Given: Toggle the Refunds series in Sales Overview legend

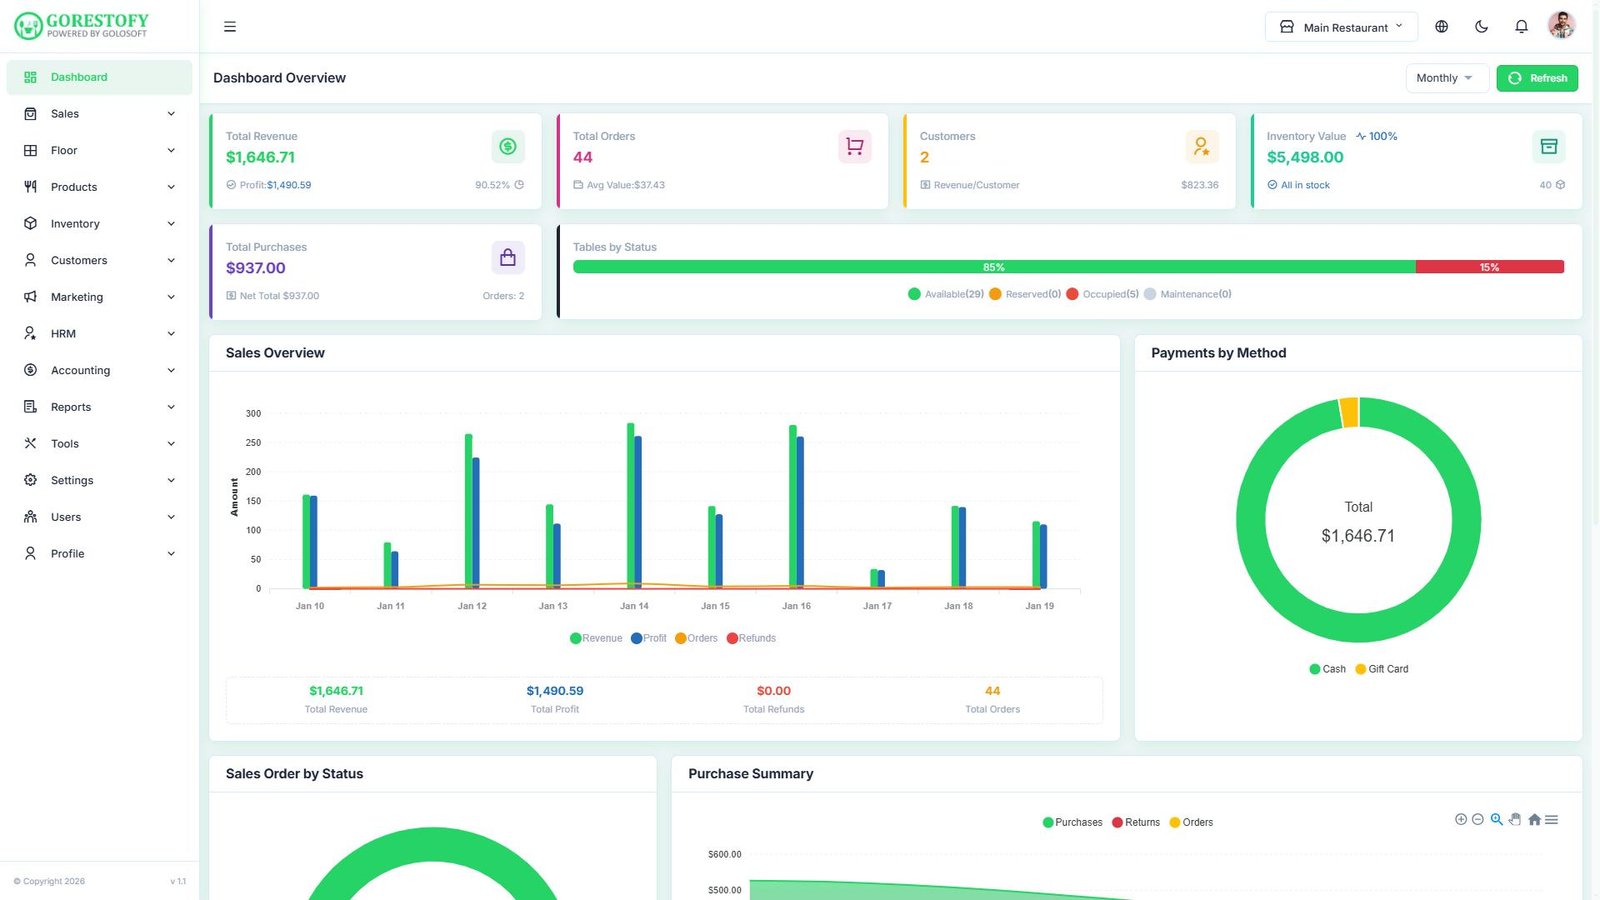Looking at the screenshot, I should [751, 638].
